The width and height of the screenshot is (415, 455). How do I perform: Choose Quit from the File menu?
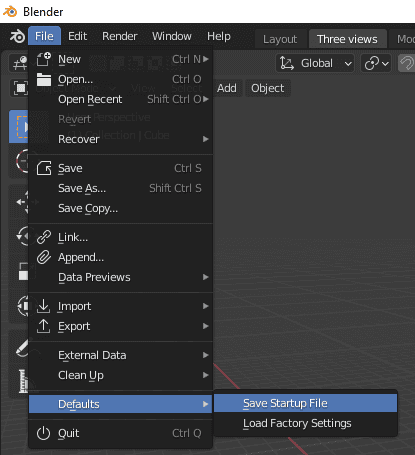coord(120,433)
